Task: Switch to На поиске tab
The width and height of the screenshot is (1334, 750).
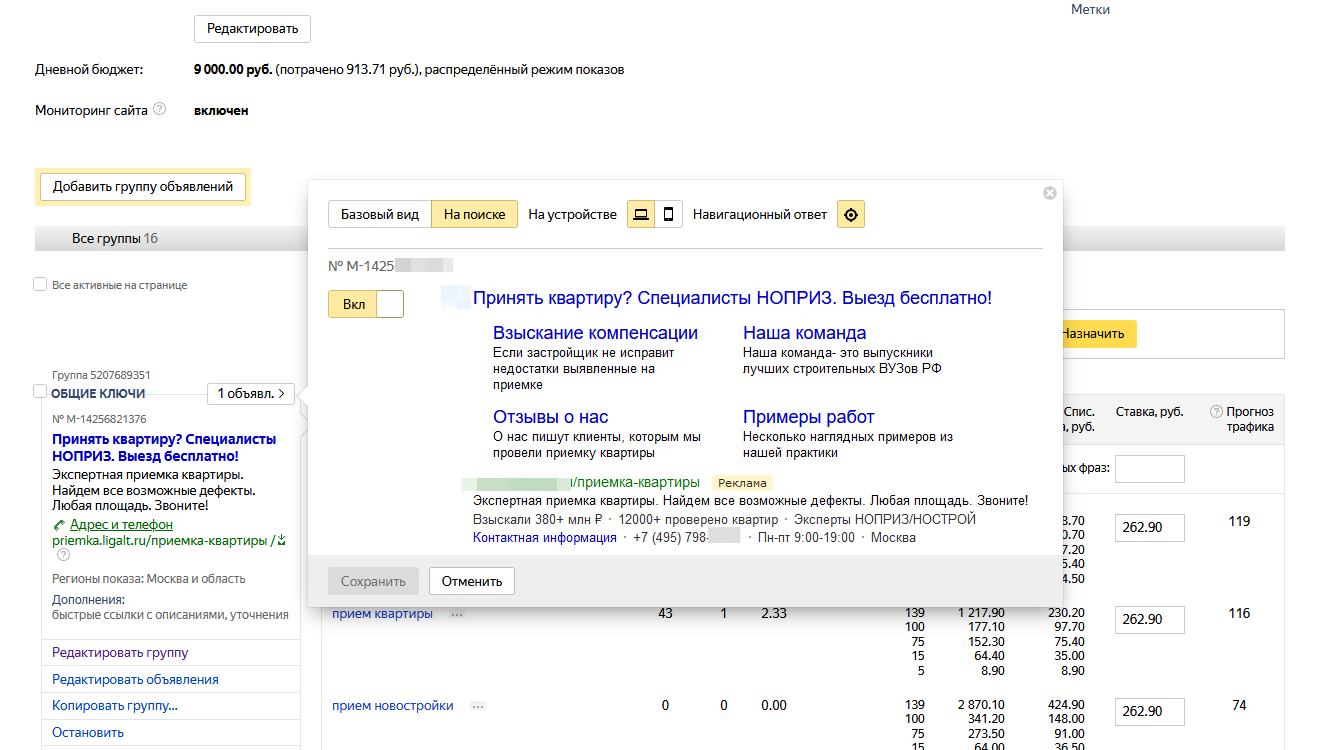Action: click(475, 214)
